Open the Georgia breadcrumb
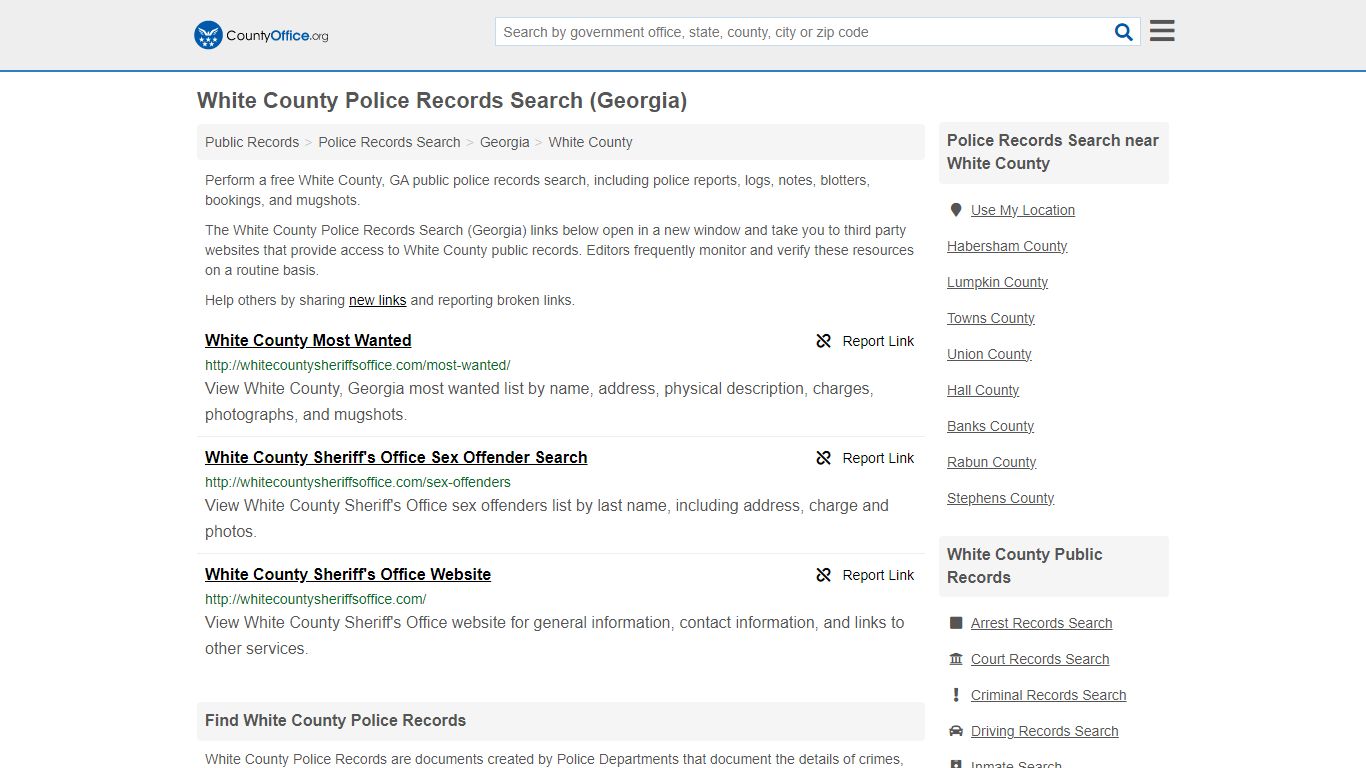The image size is (1366, 768). (x=505, y=142)
